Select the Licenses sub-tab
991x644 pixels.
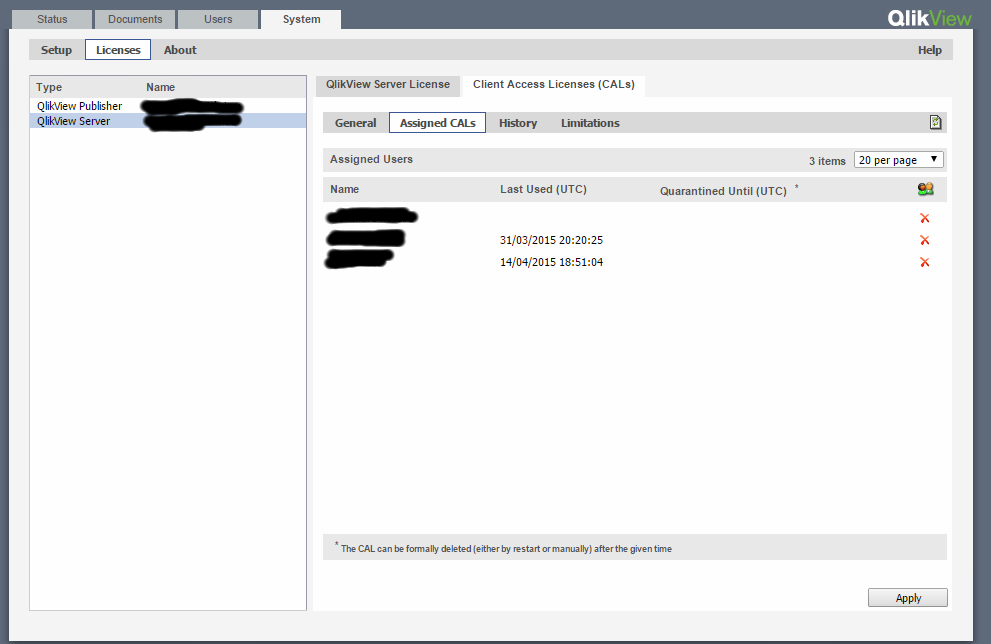click(118, 50)
